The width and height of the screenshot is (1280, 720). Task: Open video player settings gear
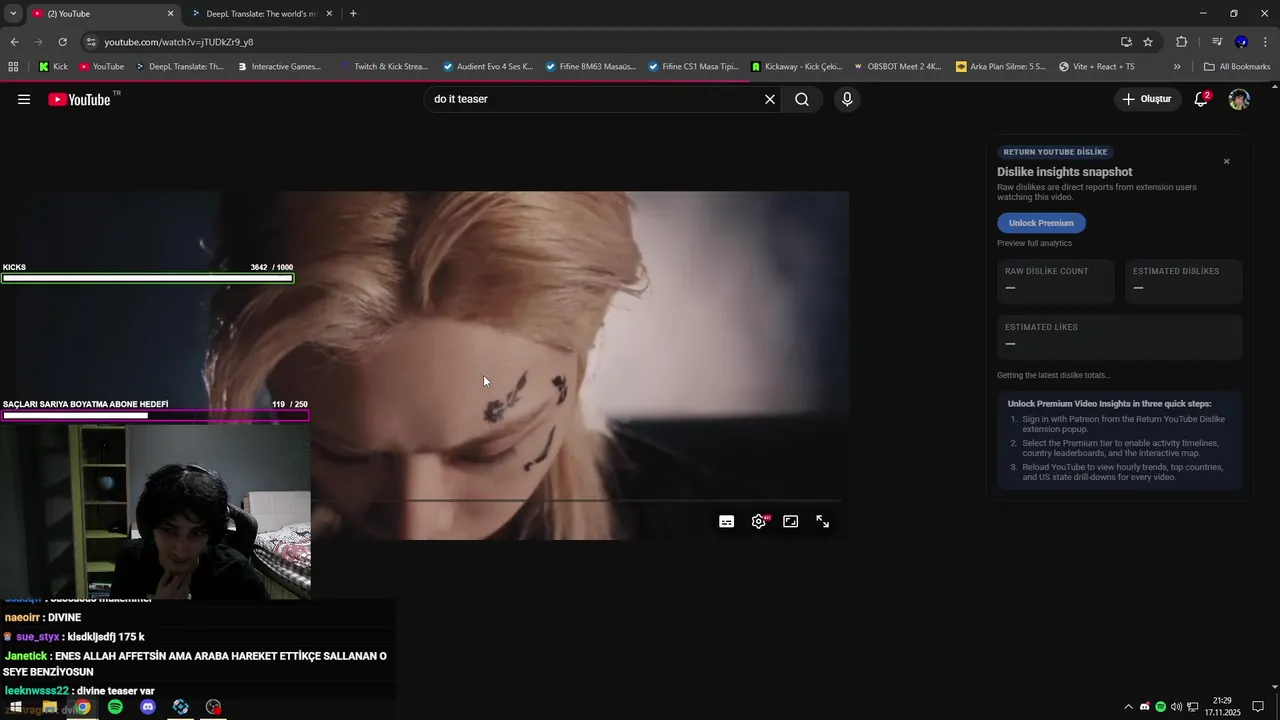pos(759,521)
